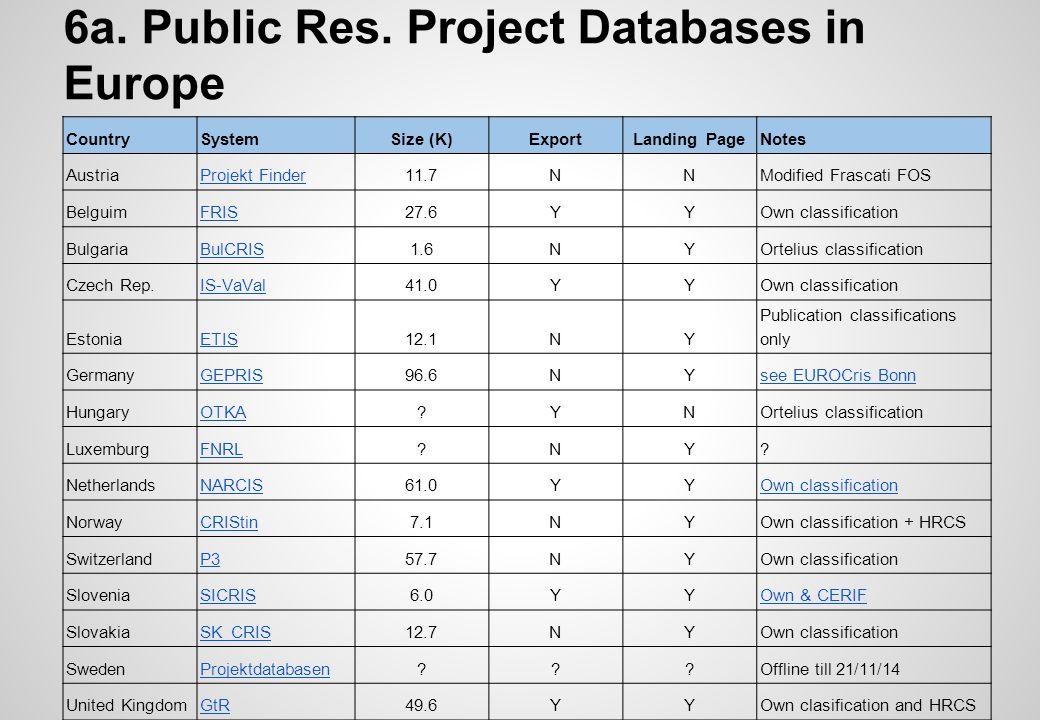Click the 96.6 size value

tap(421, 375)
